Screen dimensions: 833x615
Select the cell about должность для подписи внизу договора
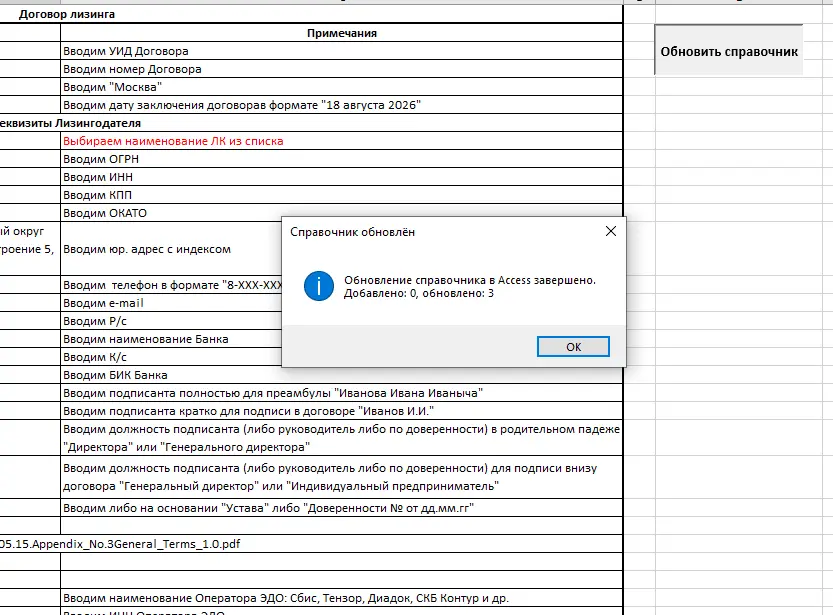pyautogui.click(x=342, y=477)
